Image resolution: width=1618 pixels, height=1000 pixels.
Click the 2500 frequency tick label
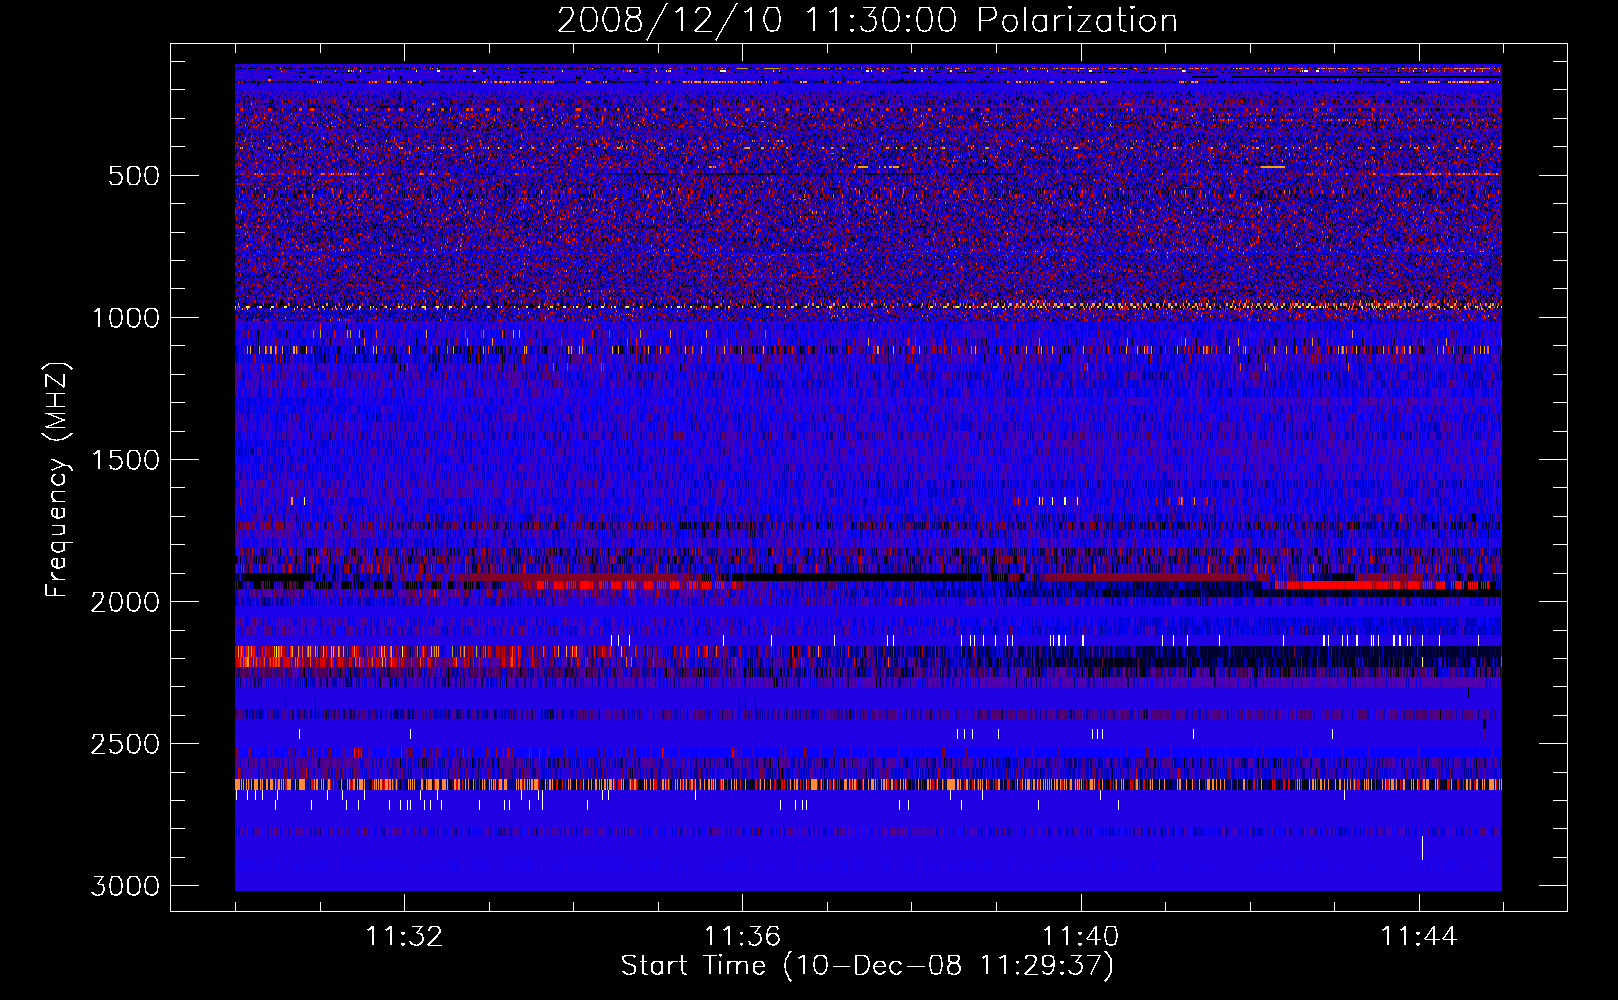coord(125,744)
